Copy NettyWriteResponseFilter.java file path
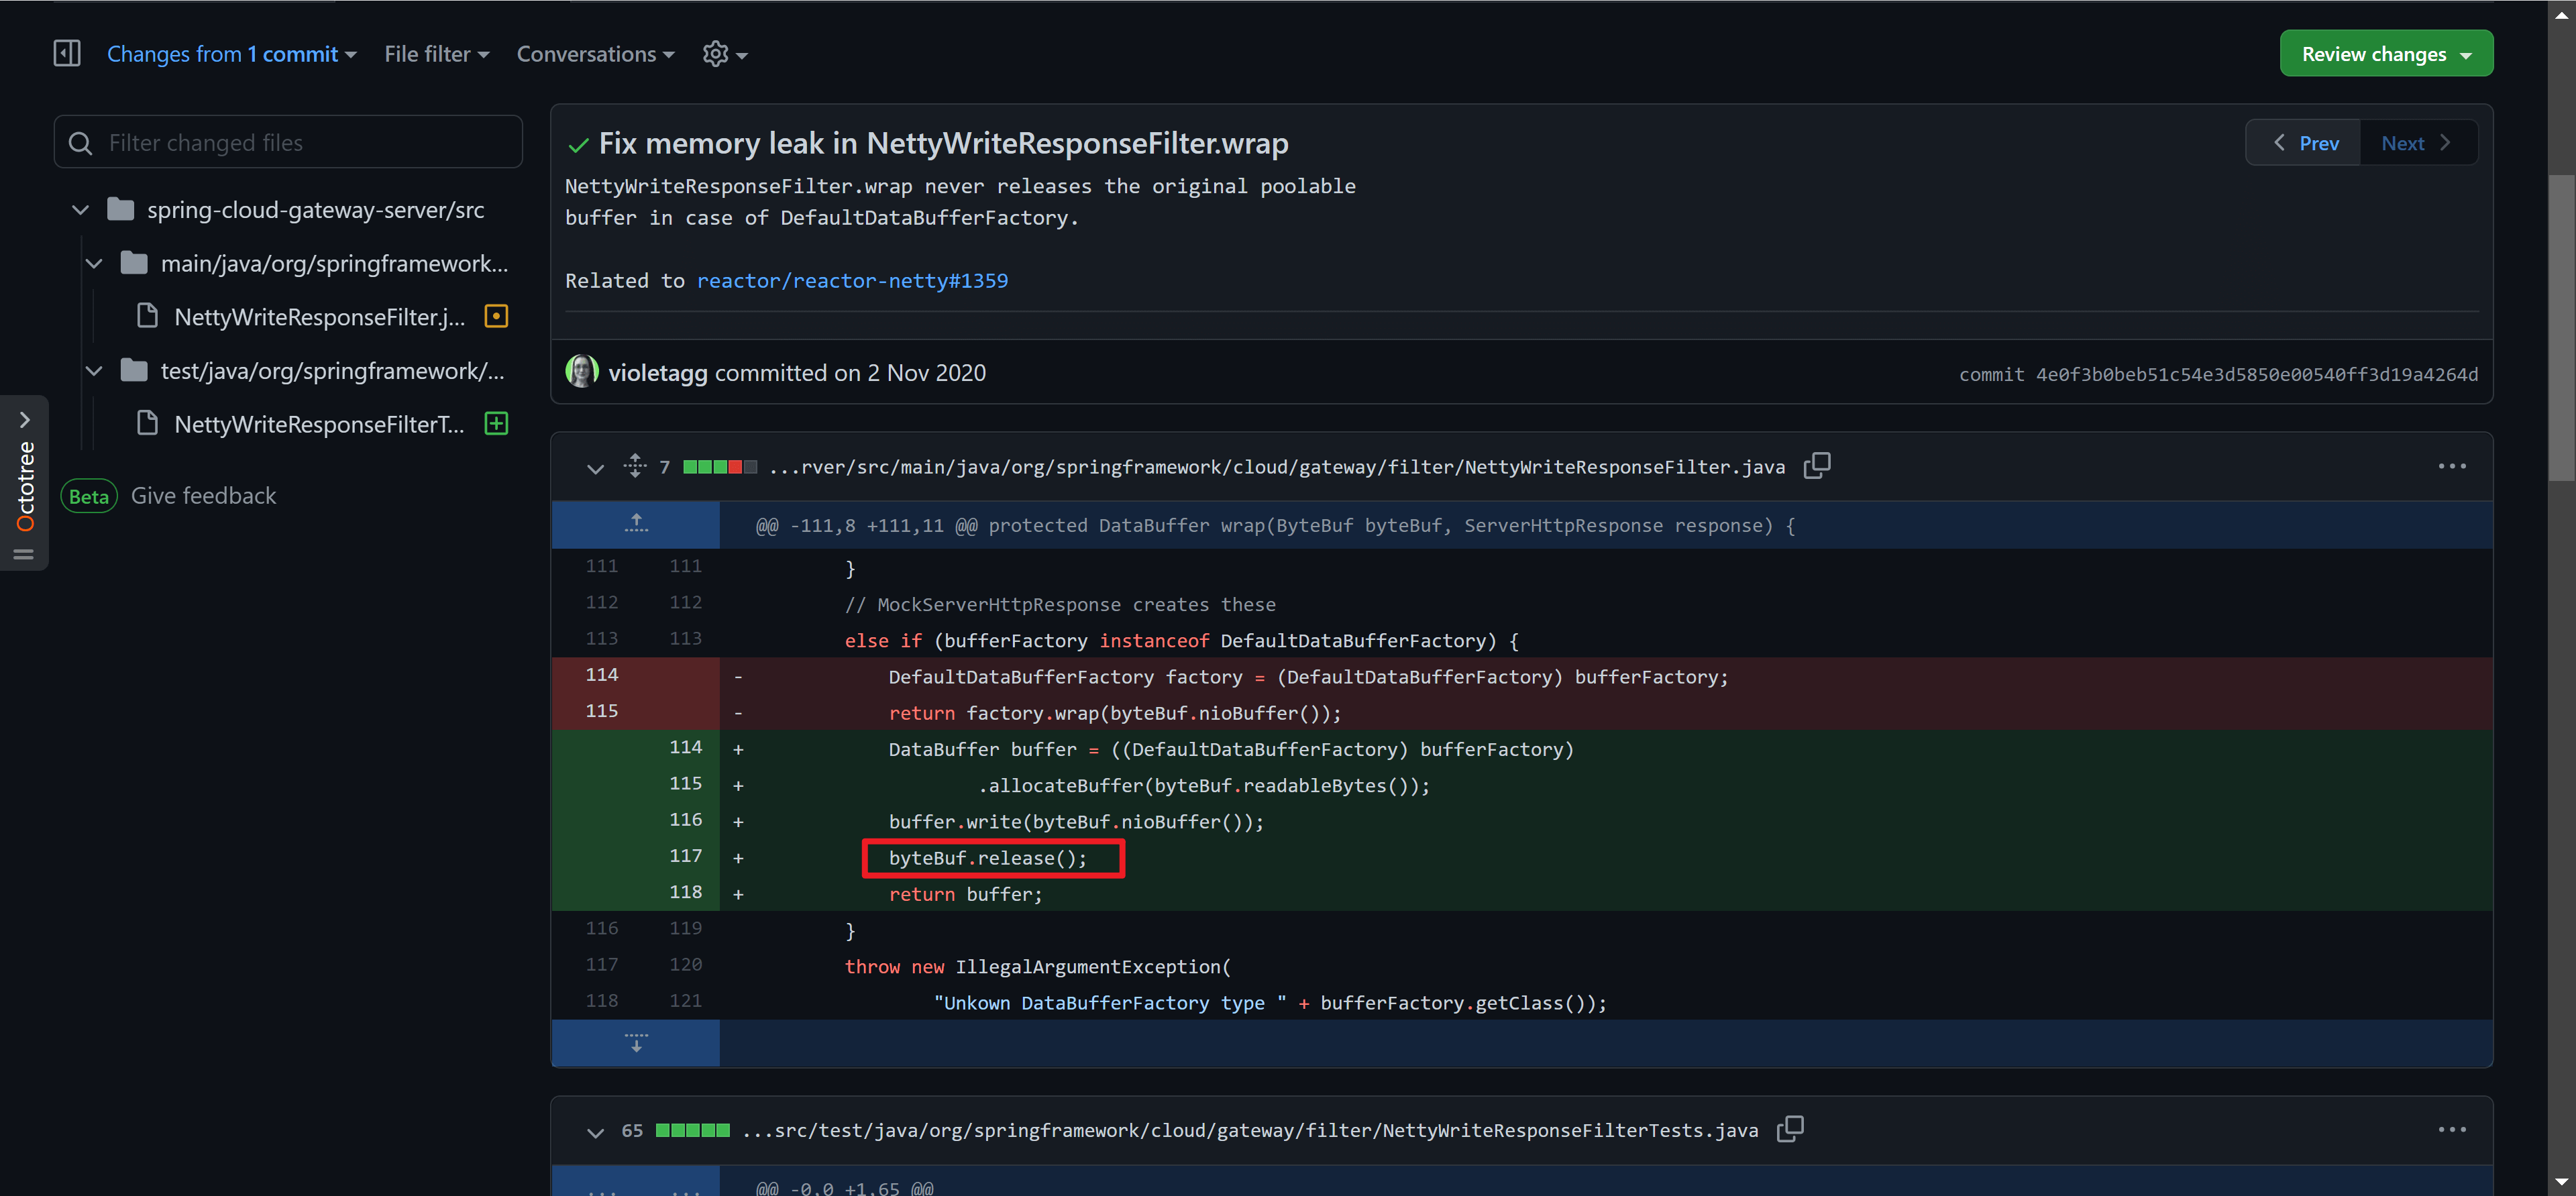 point(1816,466)
